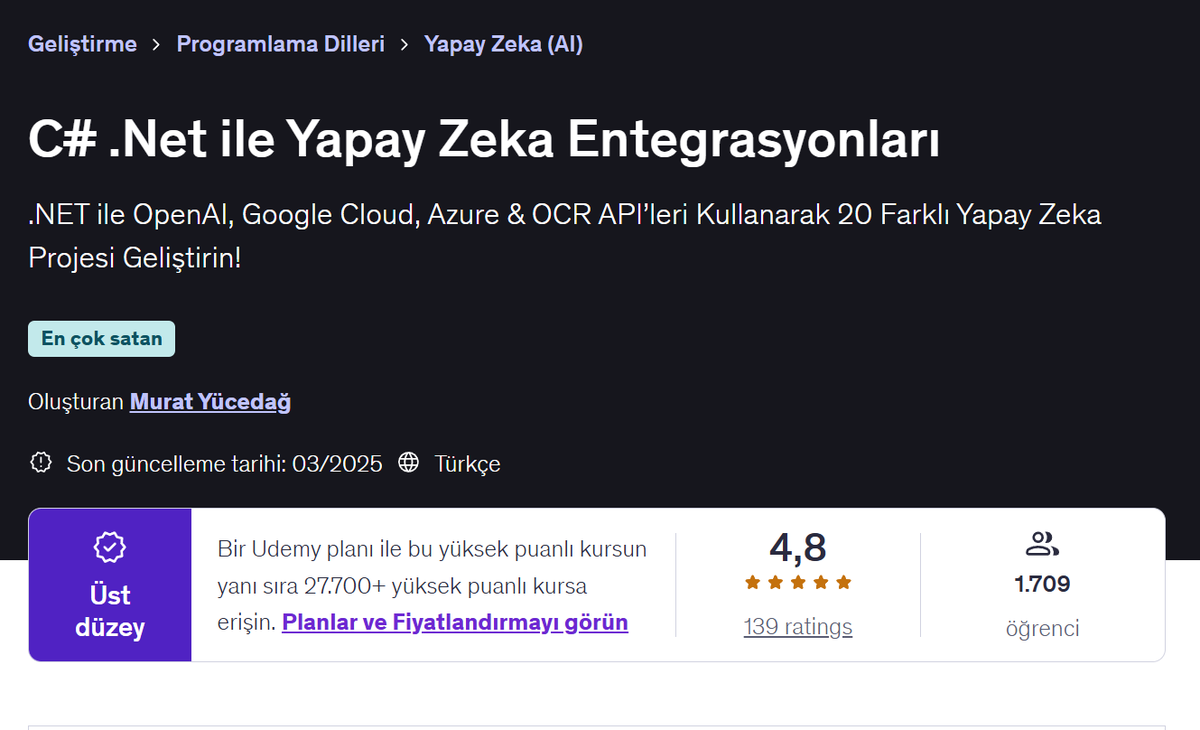Open the Geliştirme breadcrumb link

click(x=82, y=44)
